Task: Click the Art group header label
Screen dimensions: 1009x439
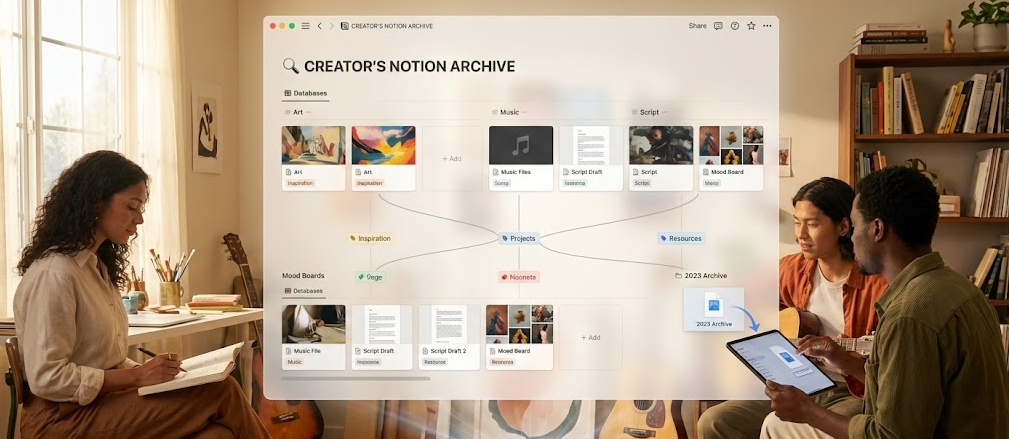Action: (x=298, y=112)
